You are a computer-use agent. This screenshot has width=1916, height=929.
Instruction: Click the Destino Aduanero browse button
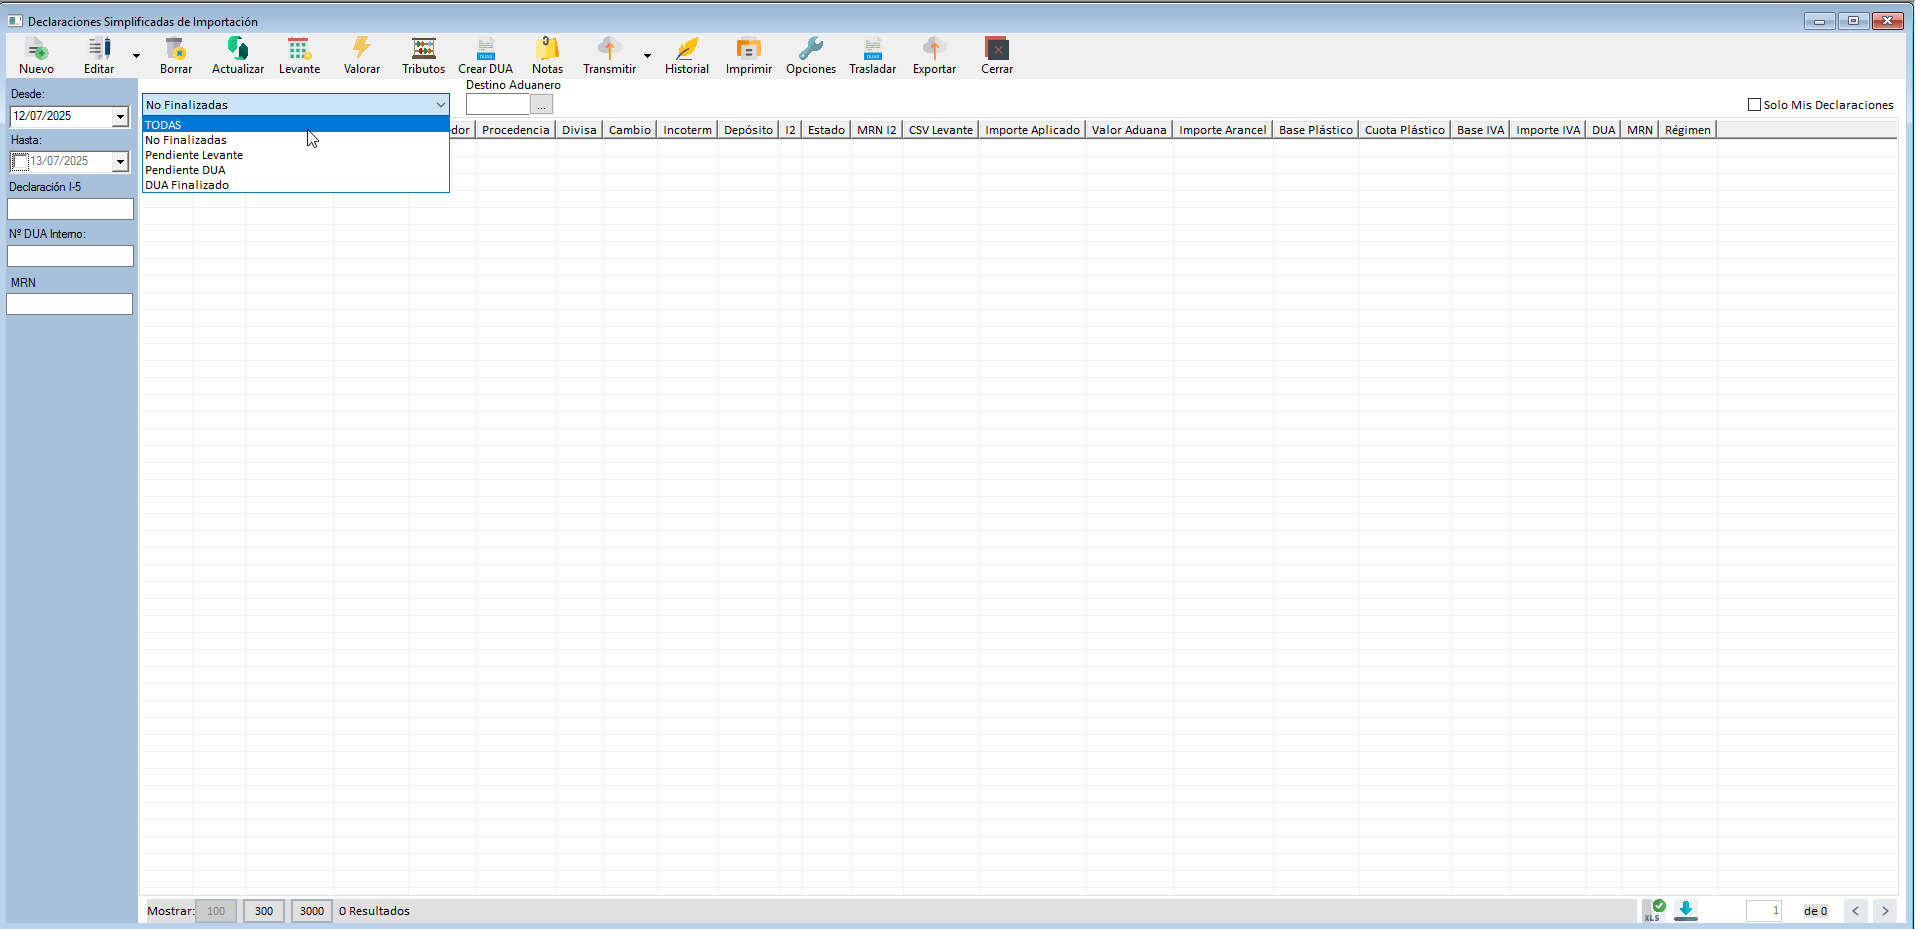coord(541,105)
